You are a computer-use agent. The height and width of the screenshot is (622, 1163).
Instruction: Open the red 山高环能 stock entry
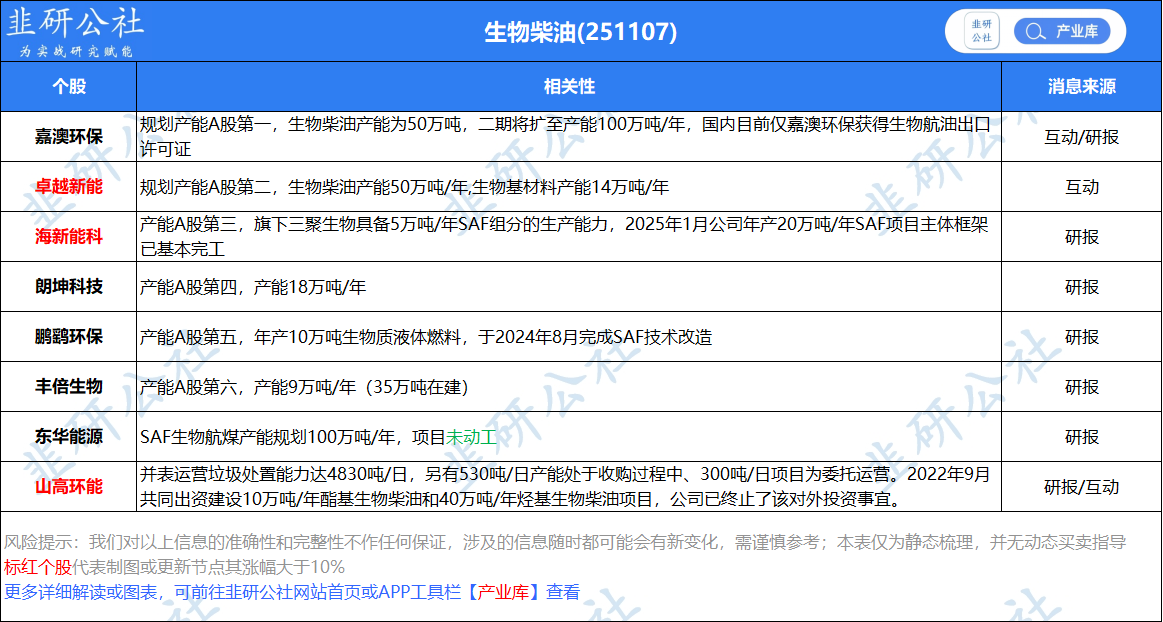point(69,487)
